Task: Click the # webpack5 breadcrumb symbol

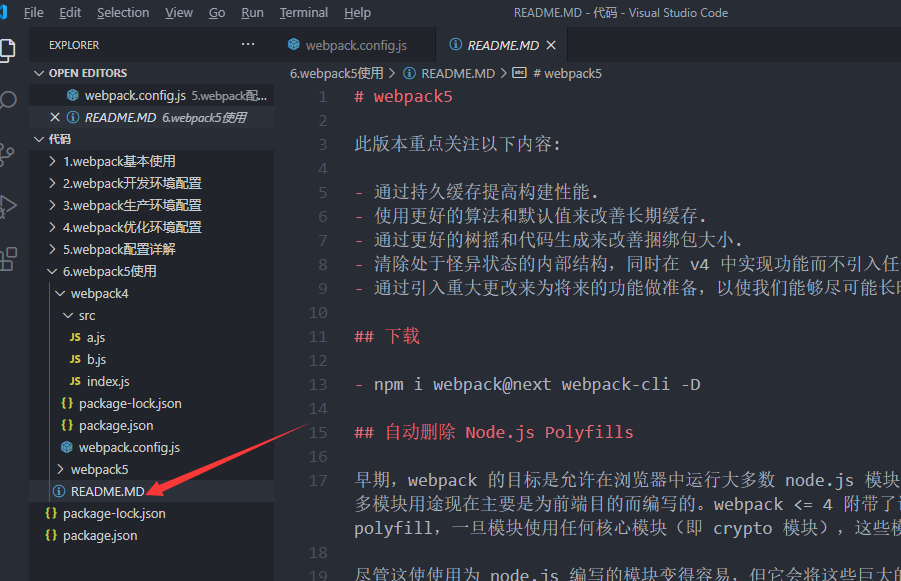Action: (567, 74)
